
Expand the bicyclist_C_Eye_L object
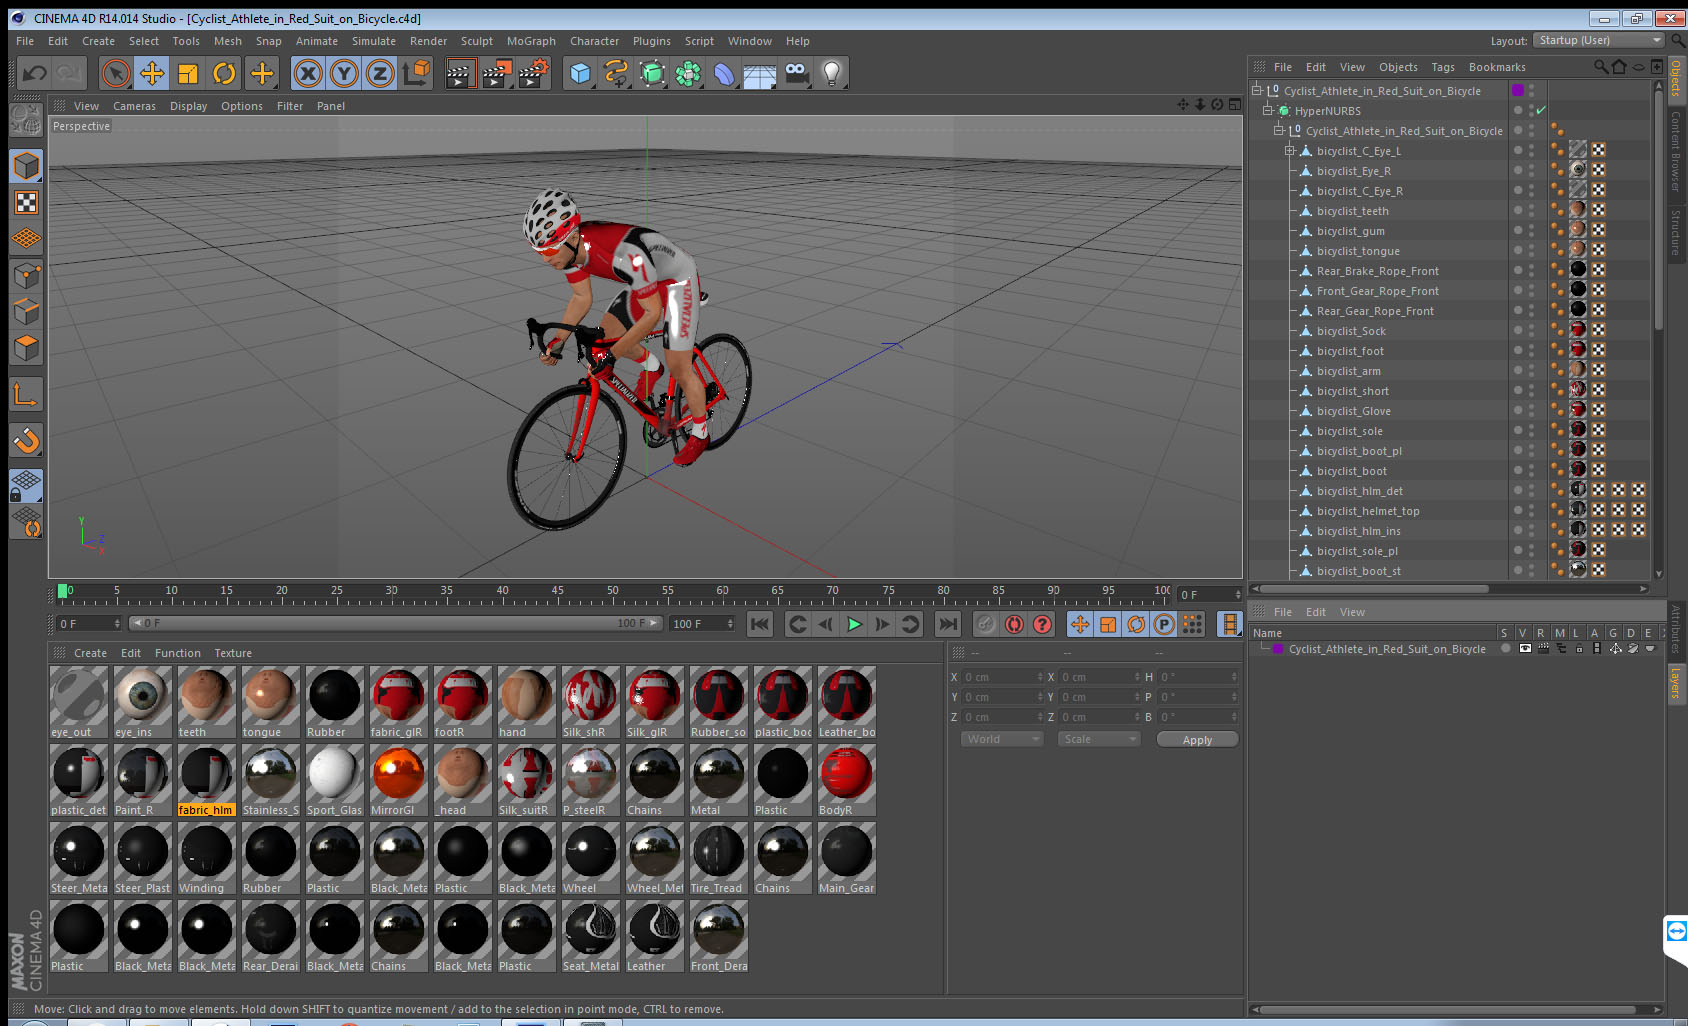pyautogui.click(x=1290, y=150)
